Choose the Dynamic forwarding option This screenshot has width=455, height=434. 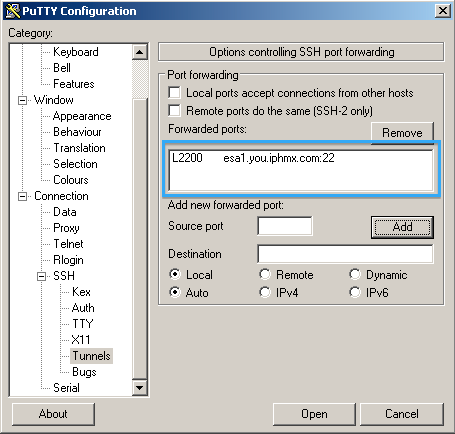tap(355, 274)
